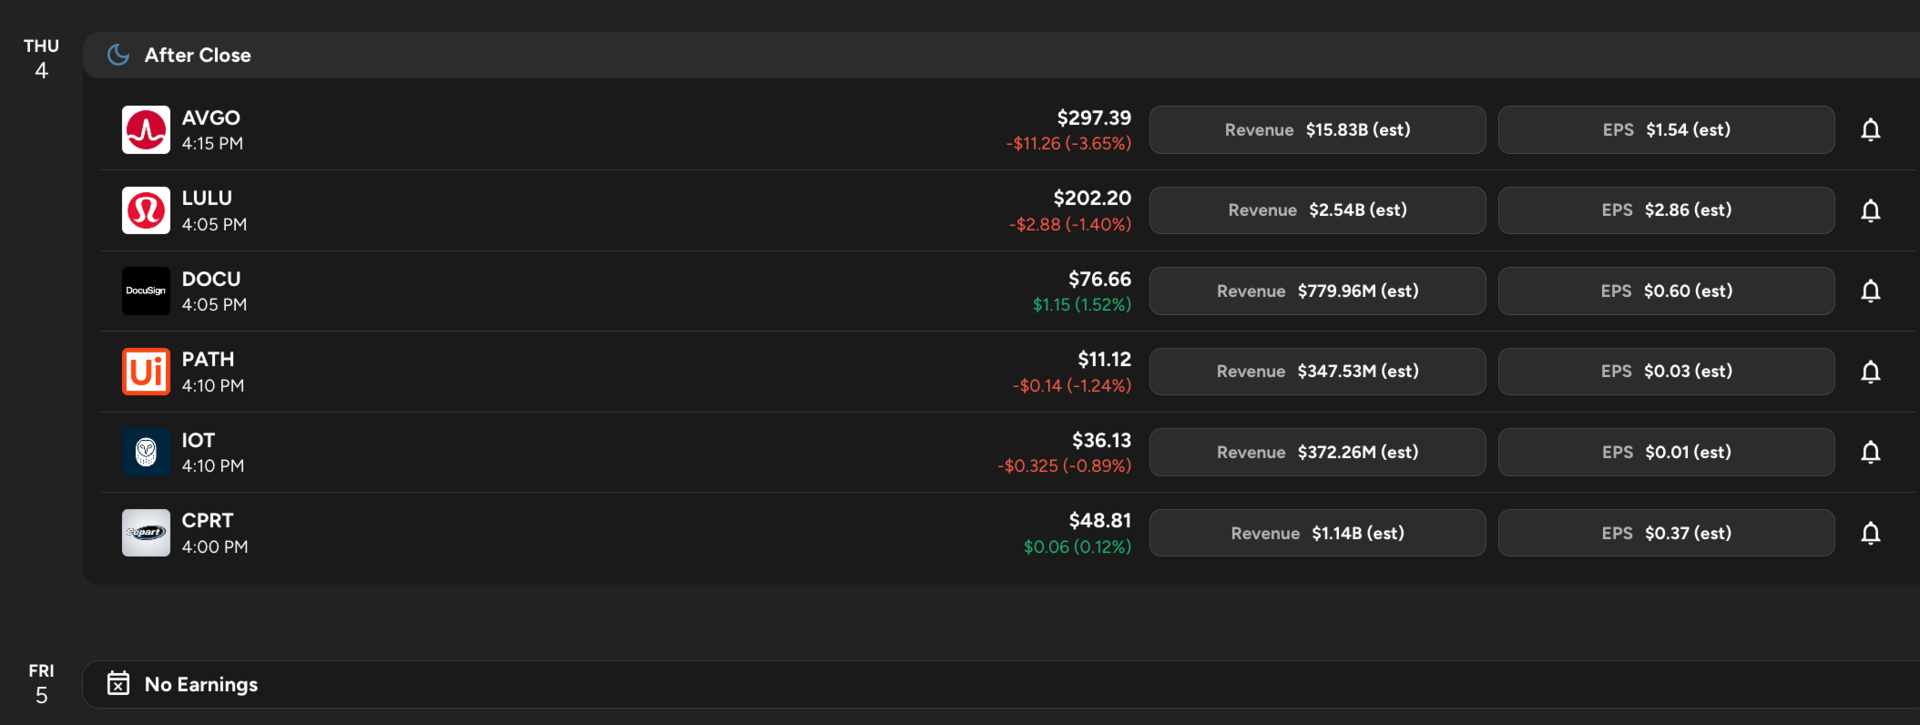Click the UiPath PATH logo icon
This screenshot has width=1920, height=725.
146,371
